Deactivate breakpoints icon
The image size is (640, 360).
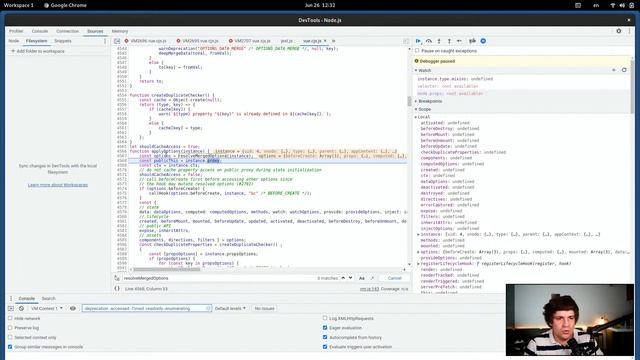[472, 41]
